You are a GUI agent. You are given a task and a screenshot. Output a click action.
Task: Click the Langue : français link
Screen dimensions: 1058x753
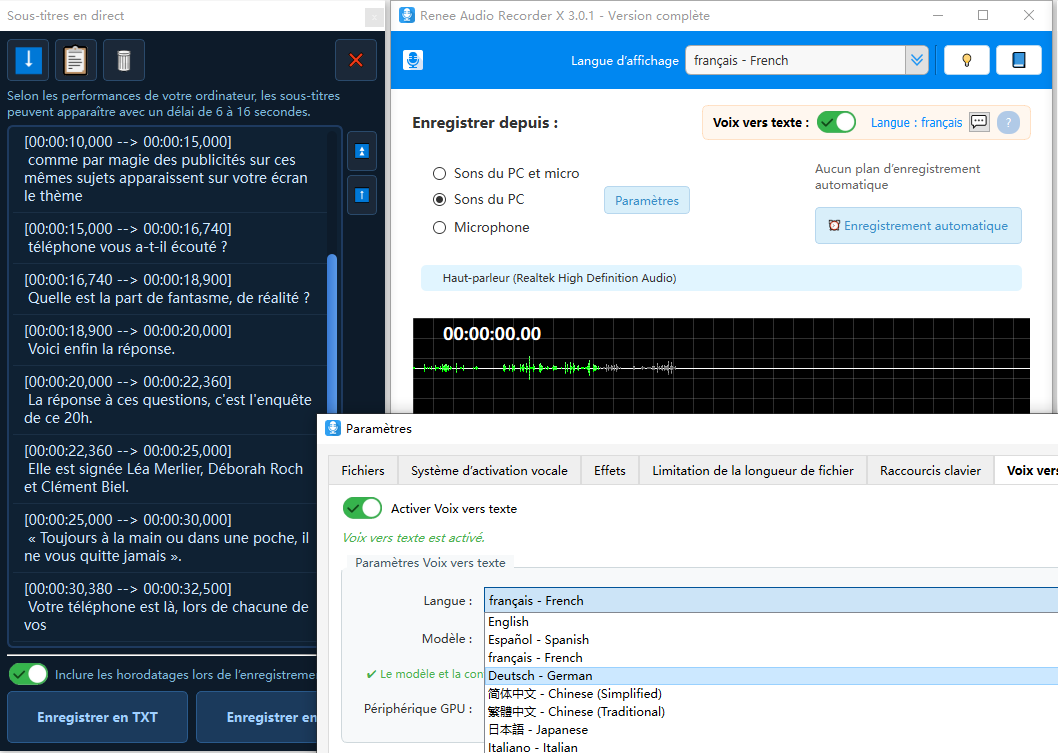point(916,122)
